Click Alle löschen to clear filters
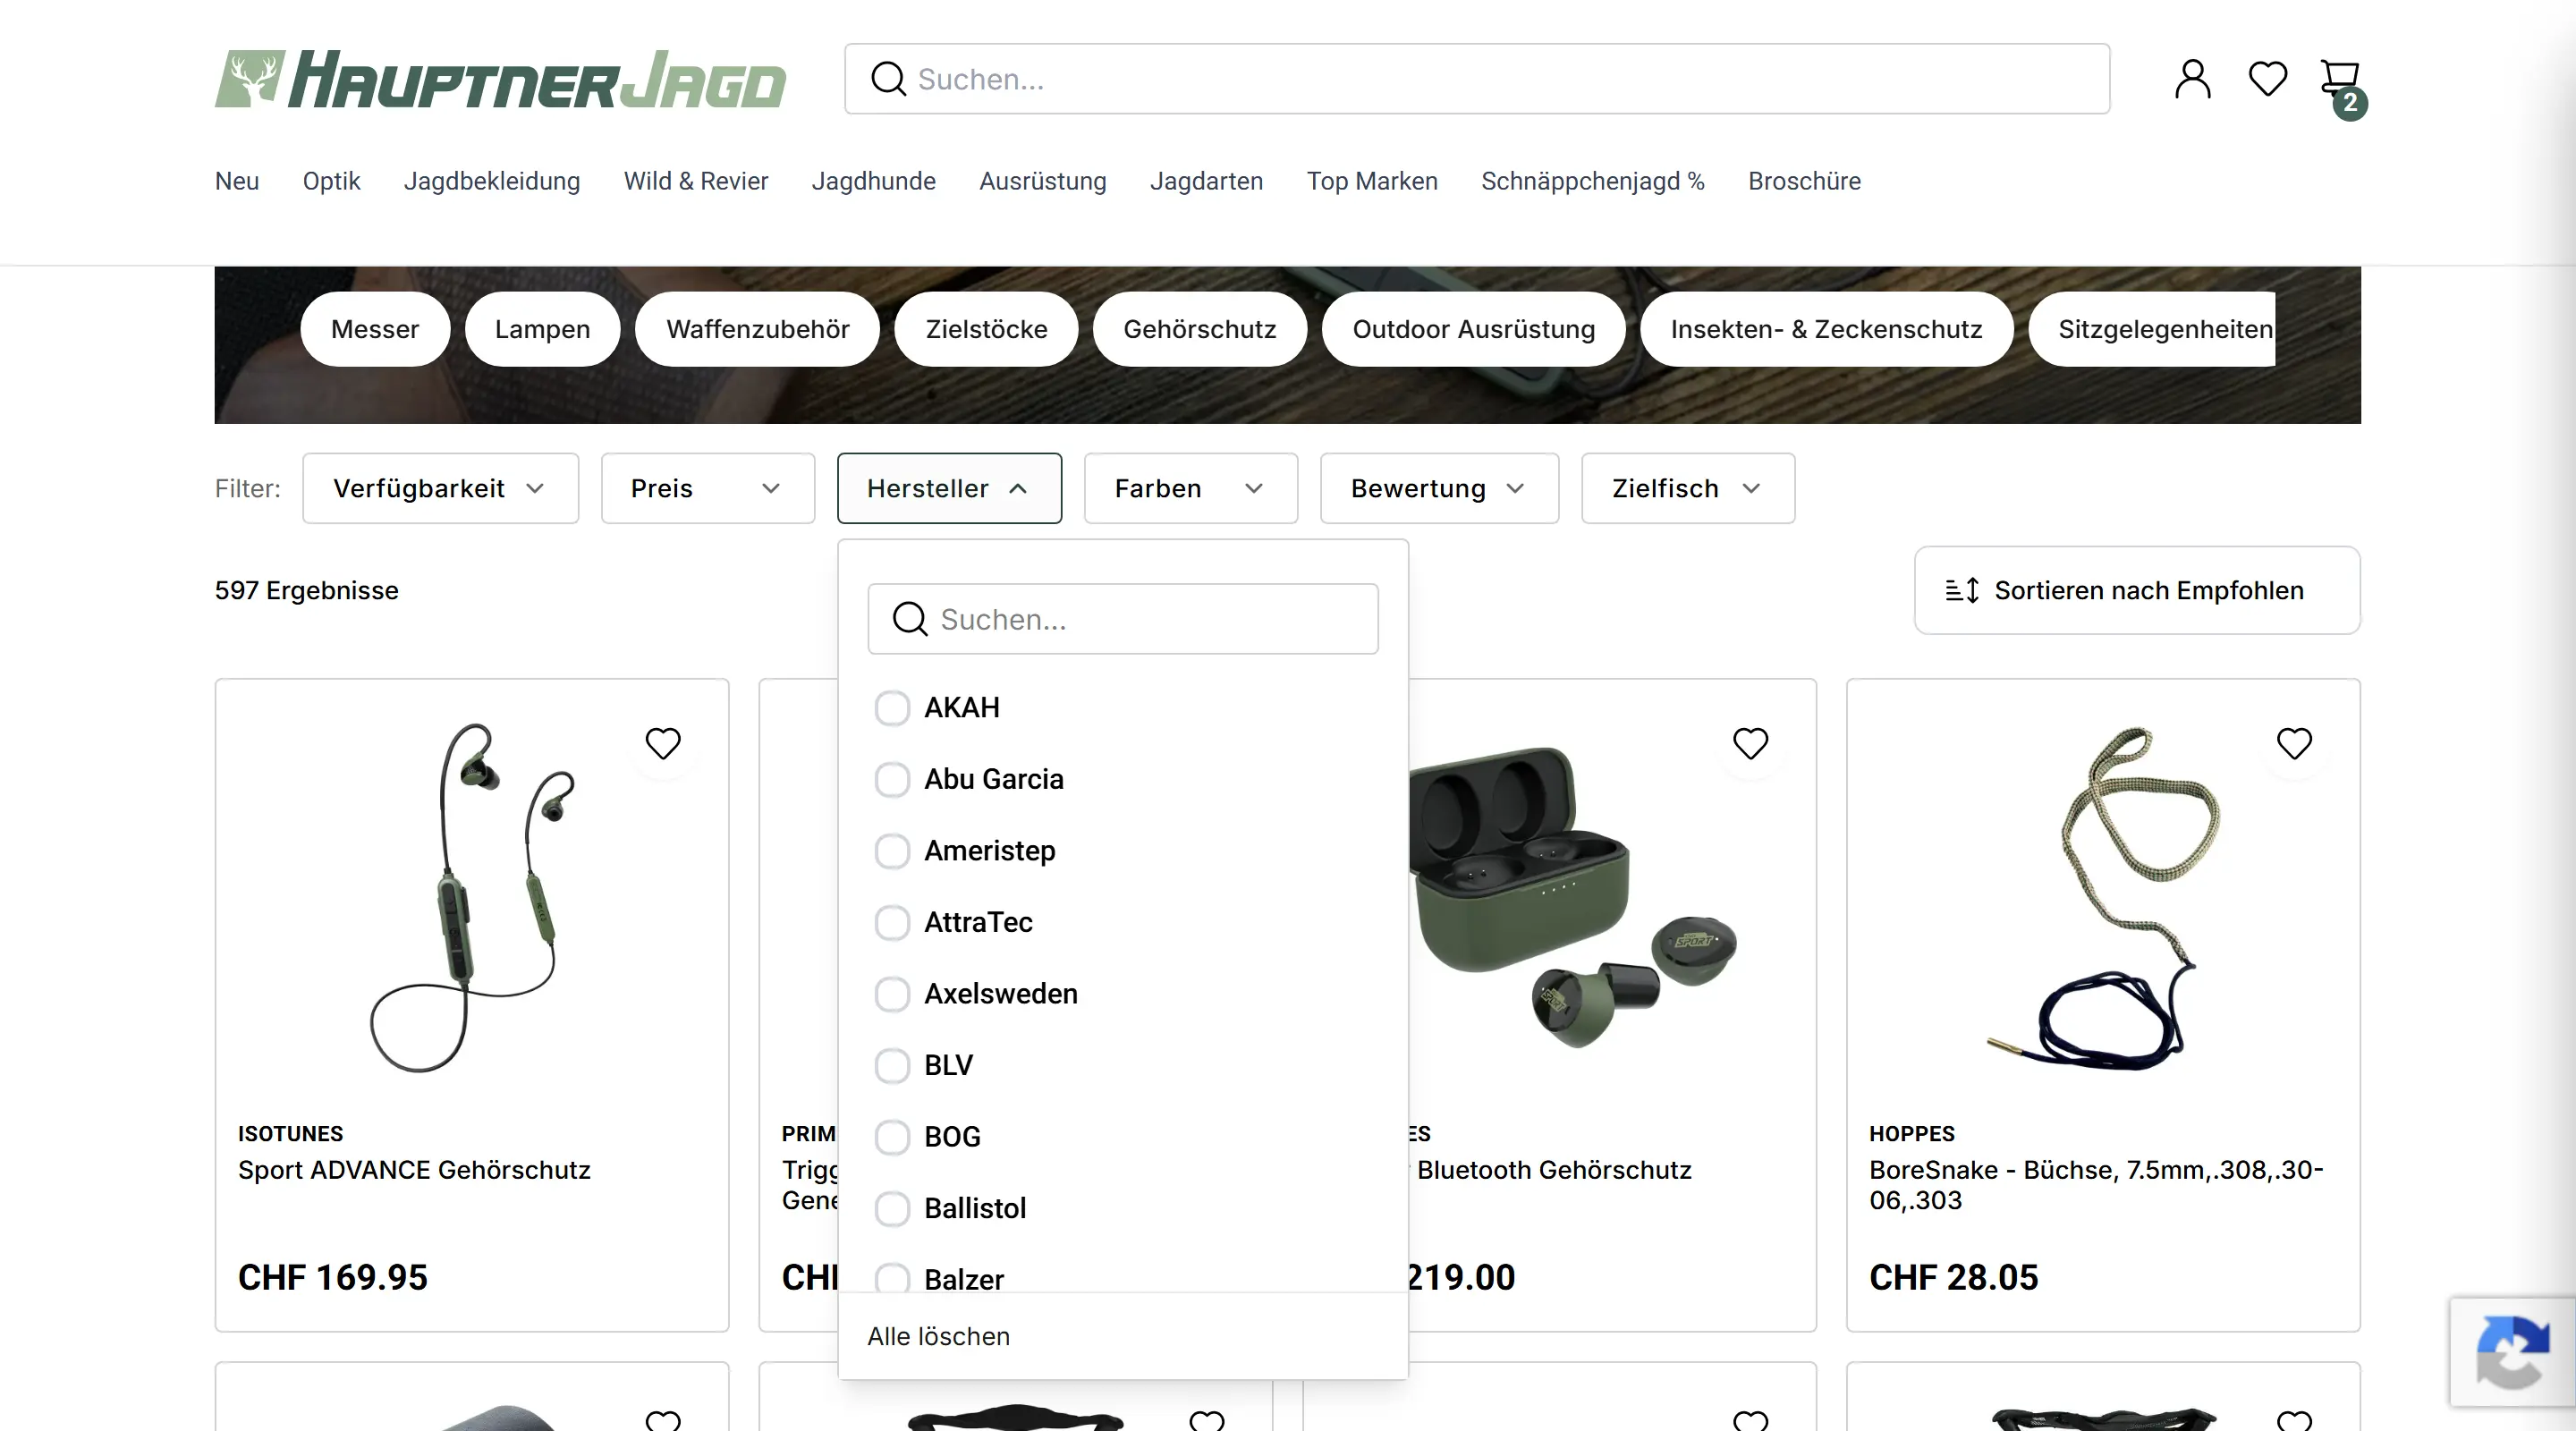Image resolution: width=2576 pixels, height=1431 pixels. [x=938, y=1336]
